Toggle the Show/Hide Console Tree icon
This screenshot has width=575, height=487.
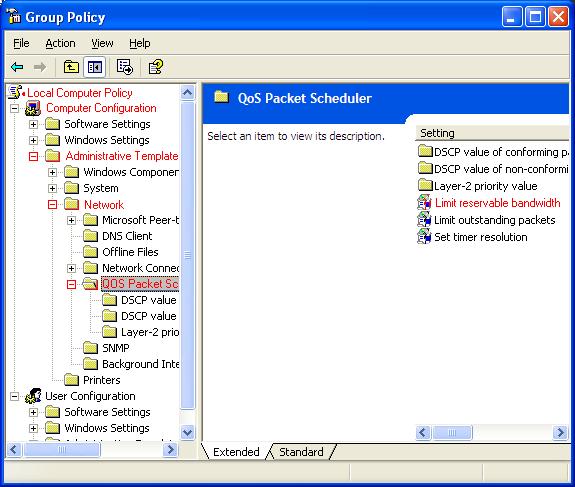pyautogui.click(x=95, y=67)
